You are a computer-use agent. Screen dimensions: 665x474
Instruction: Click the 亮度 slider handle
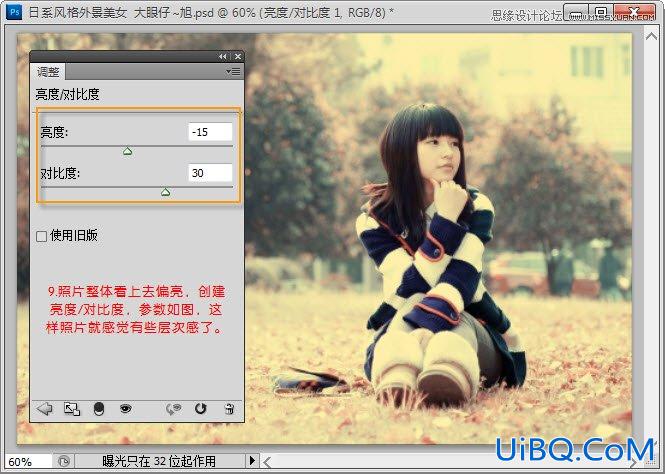(127, 151)
